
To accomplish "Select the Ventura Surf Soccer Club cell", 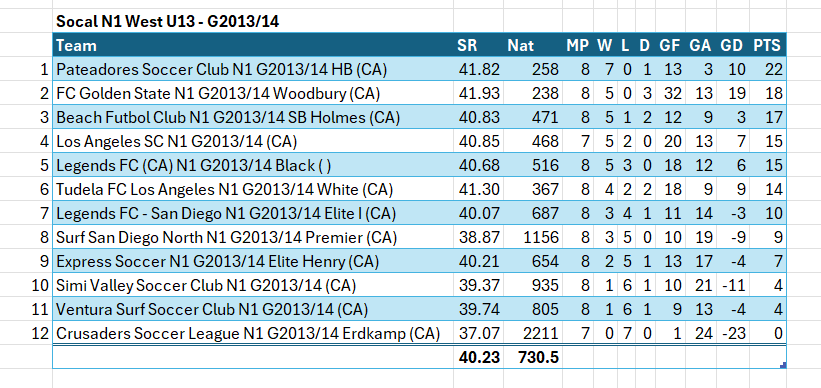I will point(253,309).
